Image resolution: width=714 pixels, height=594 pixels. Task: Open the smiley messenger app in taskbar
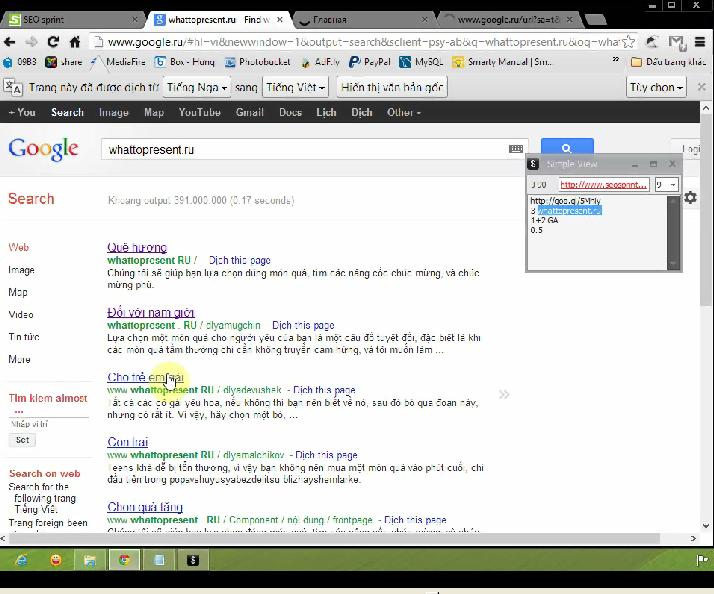[56, 560]
